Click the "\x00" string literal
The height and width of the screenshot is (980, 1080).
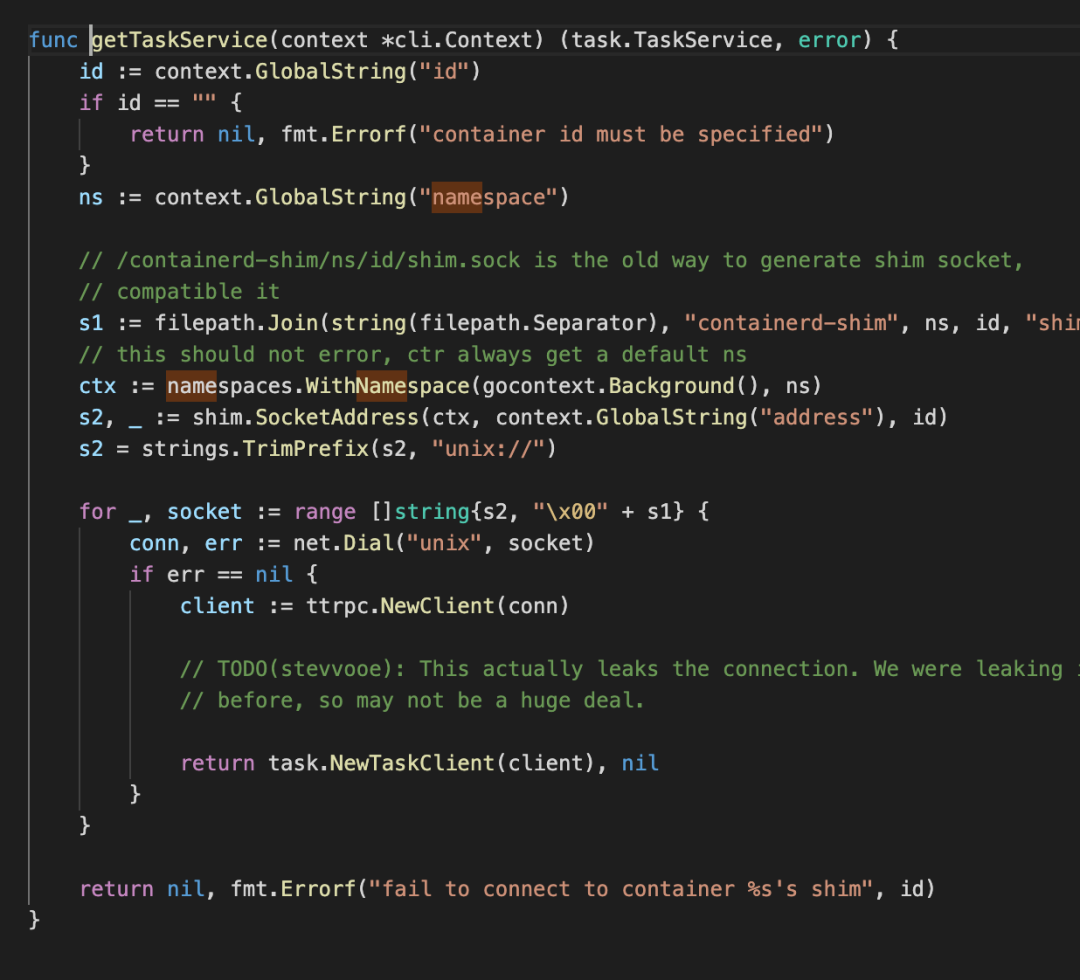tap(570, 512)
